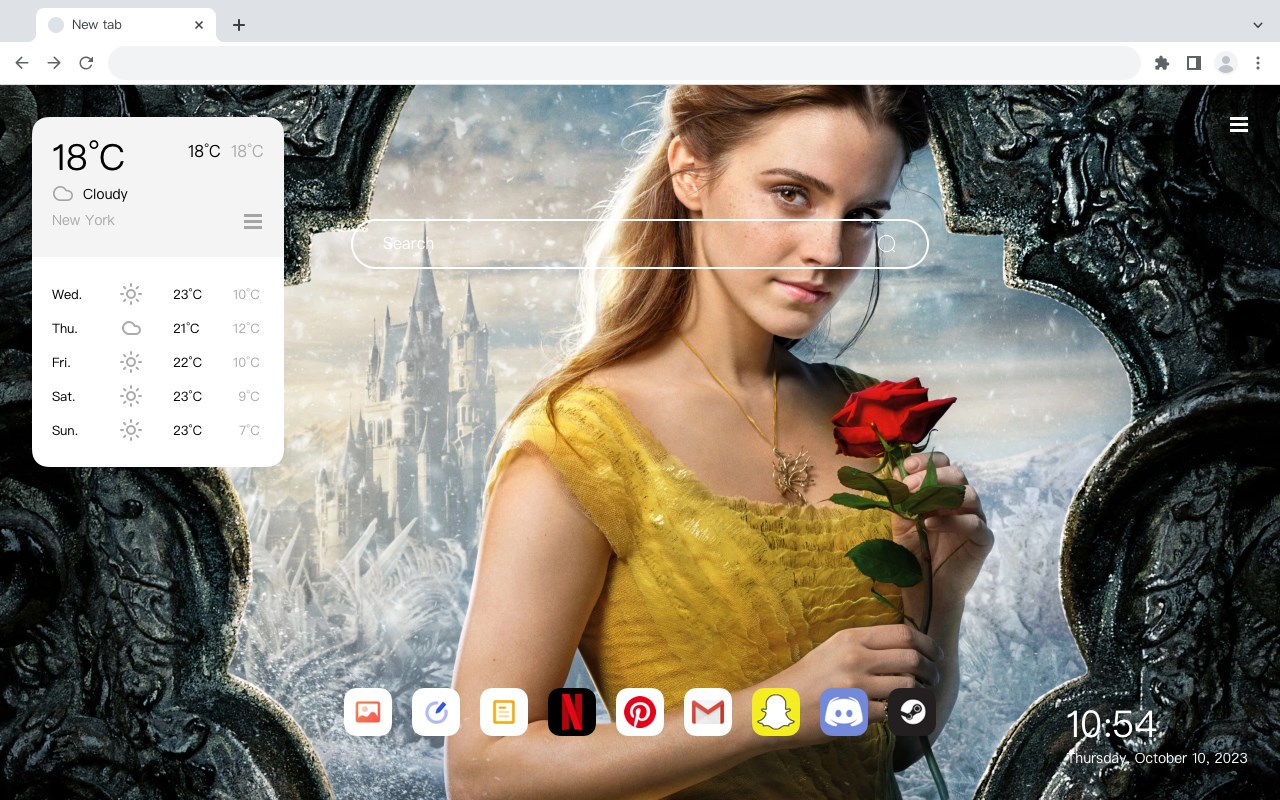This screenshot has width=1280, height=800.
Task: Open the Snapchat shortcut
Action: (x=776, y=712)
